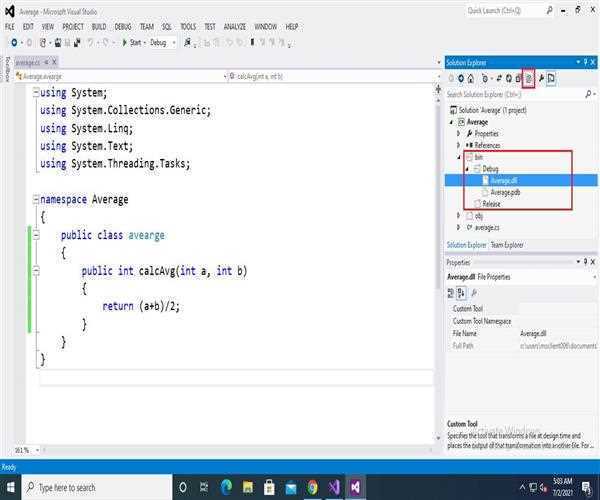Open Properties wrench icon in Solution Explorer toolbar
Screen dimensions: 600x500
541,77
